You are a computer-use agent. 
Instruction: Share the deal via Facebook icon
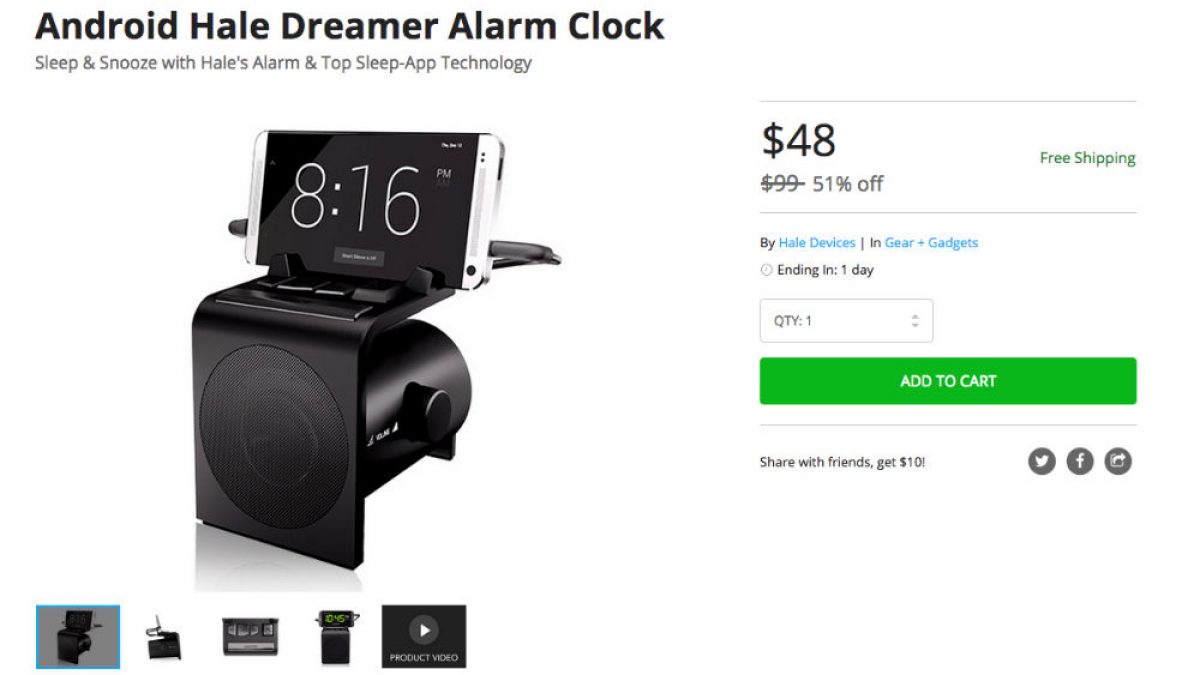pyautogui.click(x=1080, y=461)
